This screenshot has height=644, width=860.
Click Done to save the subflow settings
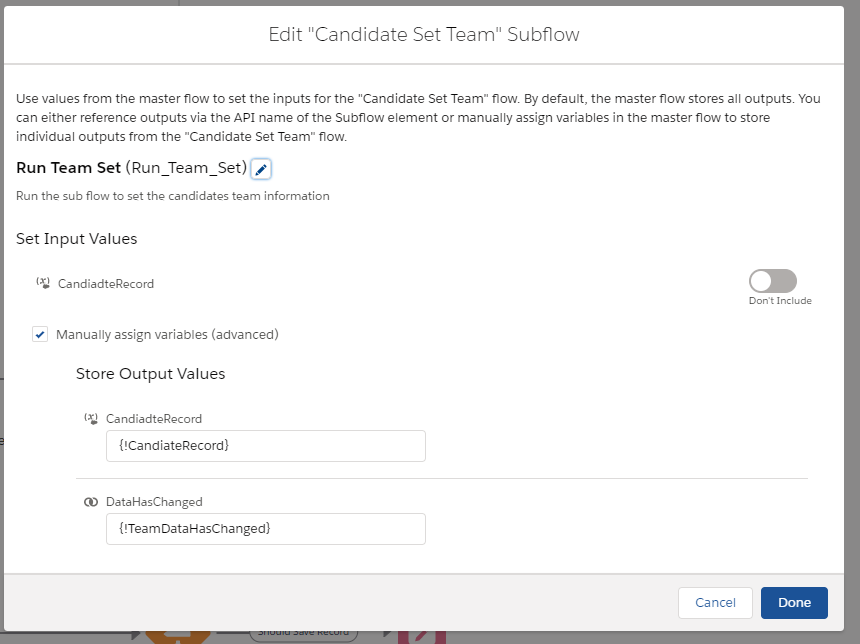coord(794,603)
